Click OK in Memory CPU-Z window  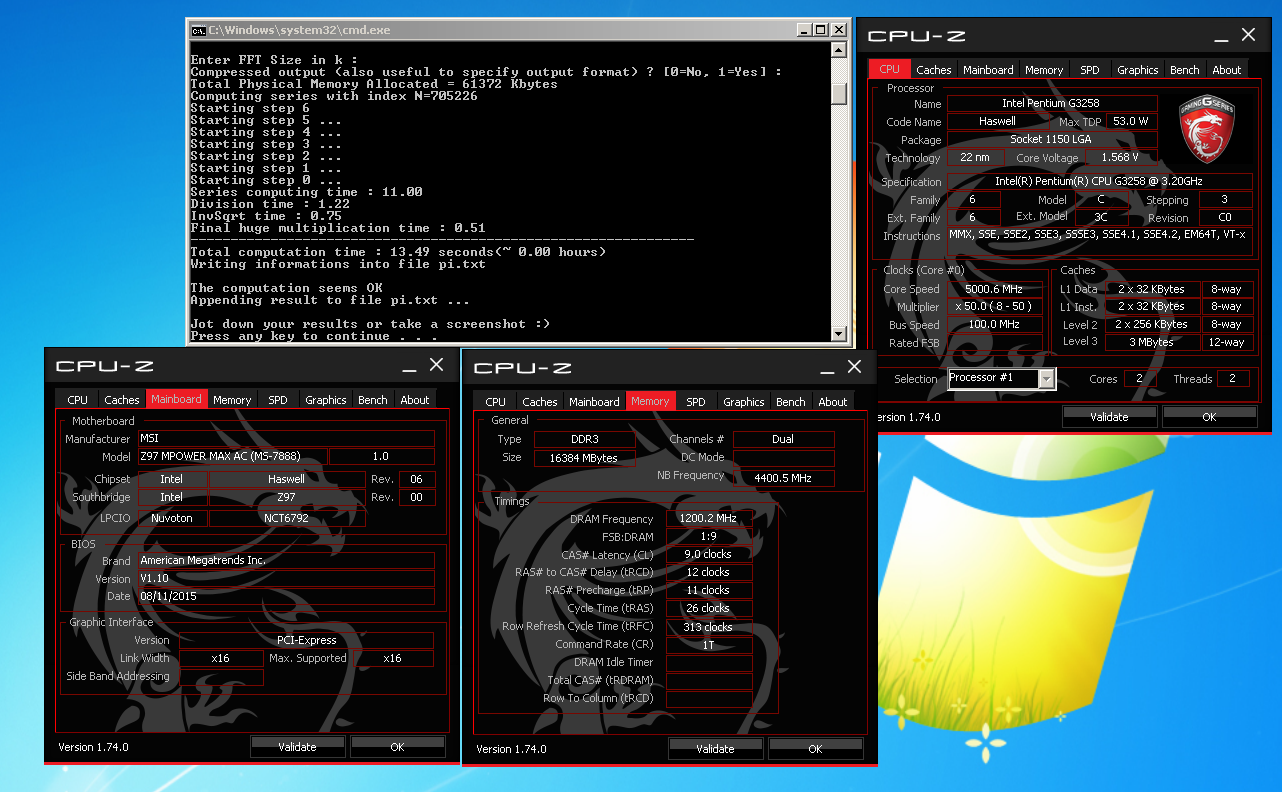pyautogui.click(x=815, y=749)
